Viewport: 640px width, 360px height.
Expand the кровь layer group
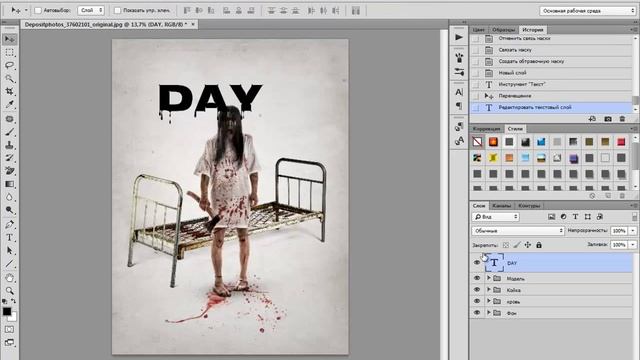pyautogui.click(x=489, y=301)
